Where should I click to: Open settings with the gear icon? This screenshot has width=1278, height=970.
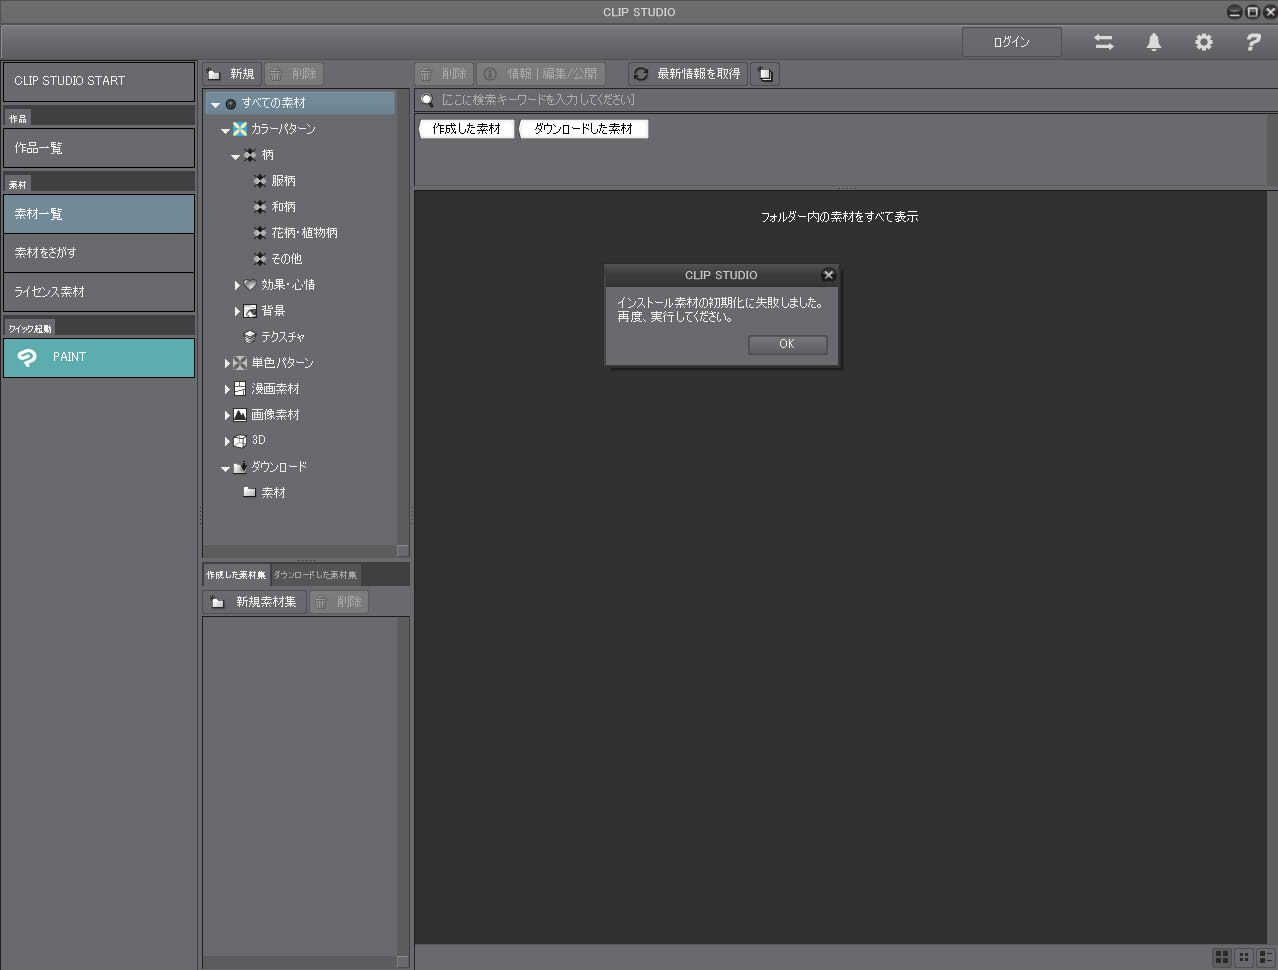tap(1203, 42)
